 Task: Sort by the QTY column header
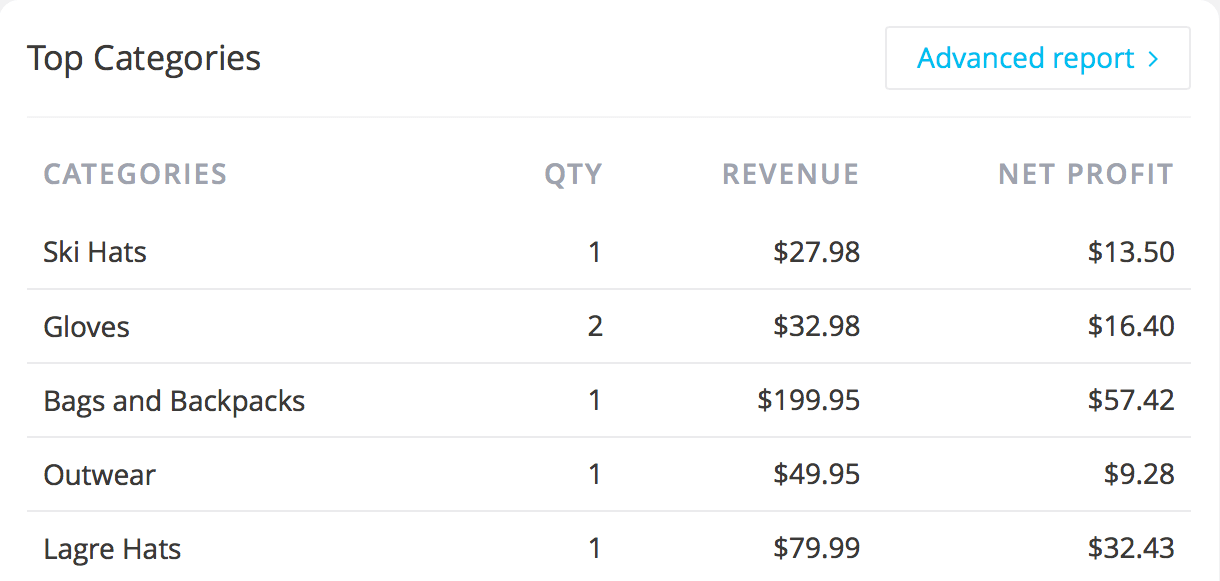pos(573,174)
